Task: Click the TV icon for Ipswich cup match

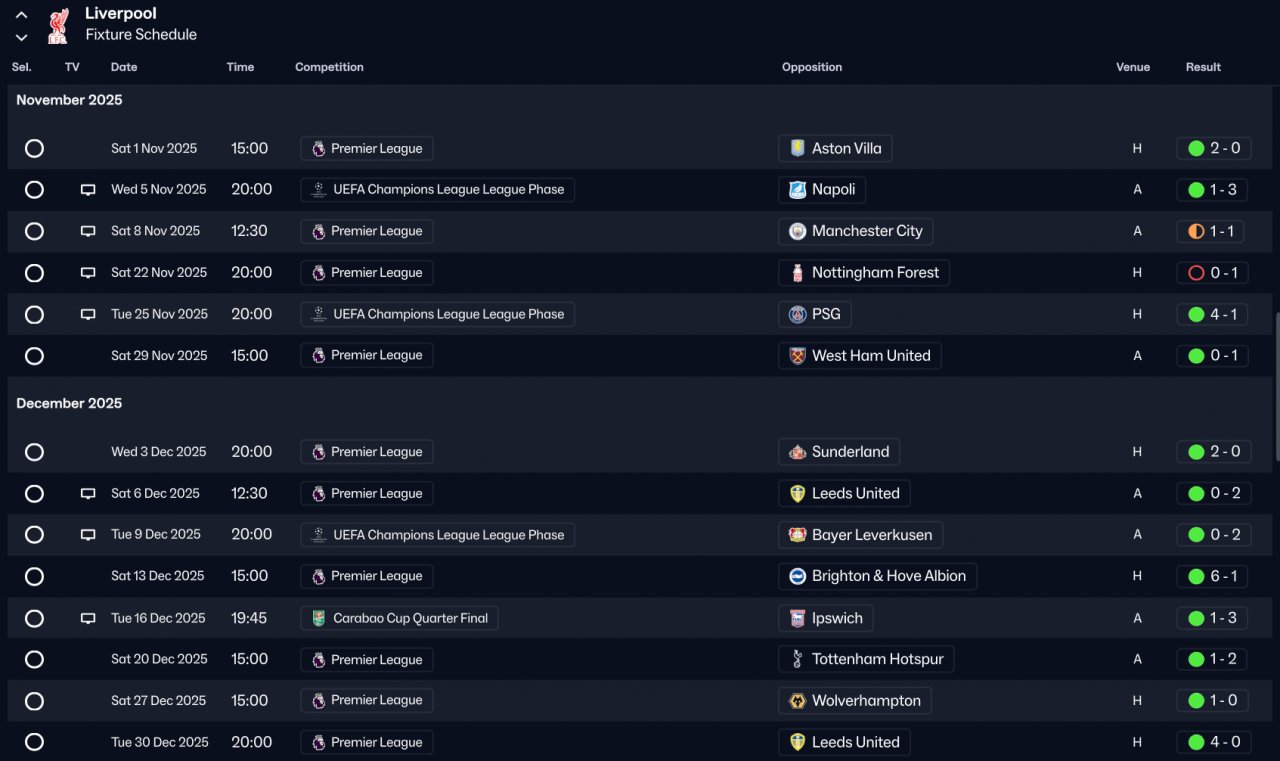Action: click(x=88, y=619)
